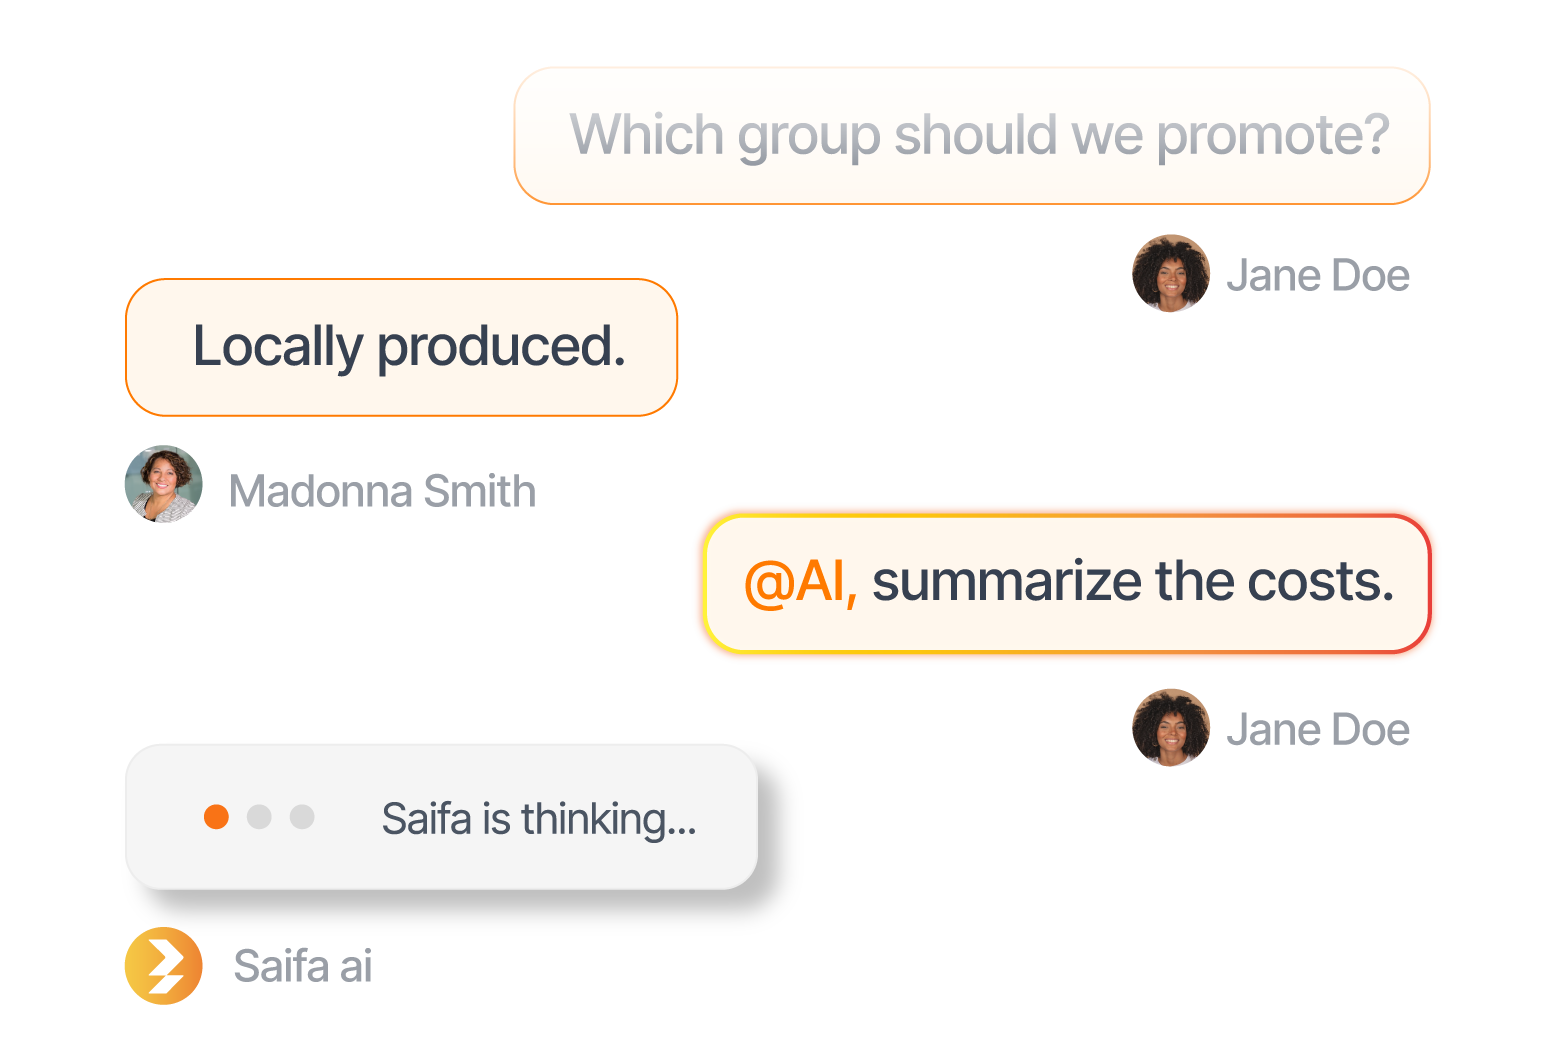
Task: Open the Saifa ai name label
Action: tap(302, 967)
